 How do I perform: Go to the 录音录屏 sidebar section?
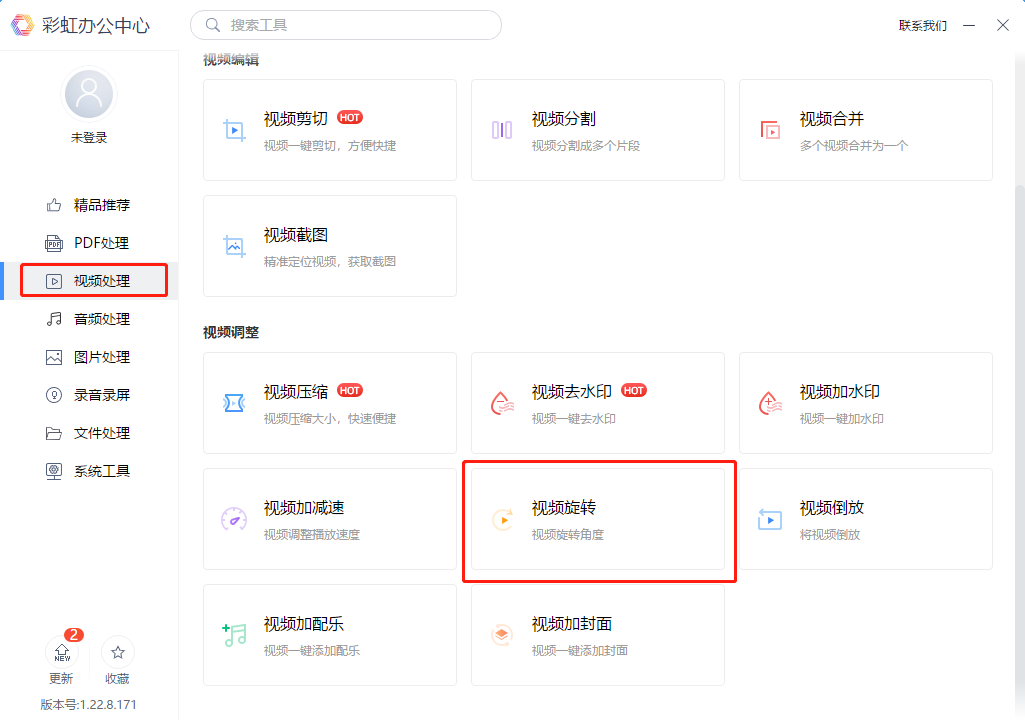point(100,395)
